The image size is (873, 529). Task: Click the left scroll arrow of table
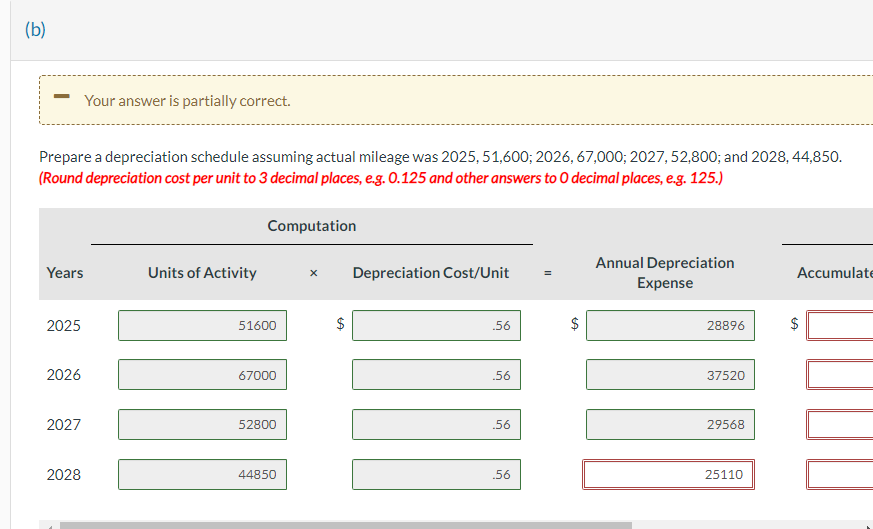click(x=50, y=526)
